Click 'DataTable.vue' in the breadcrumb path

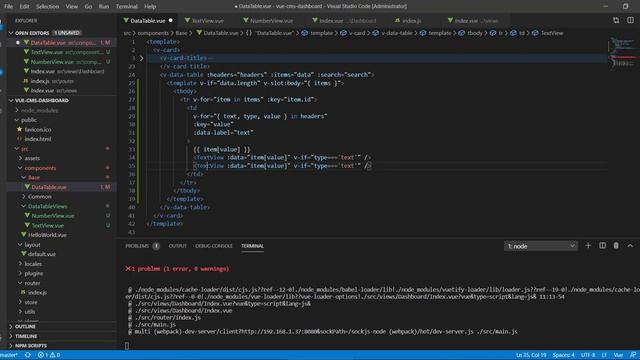click(x=220, y=33)
